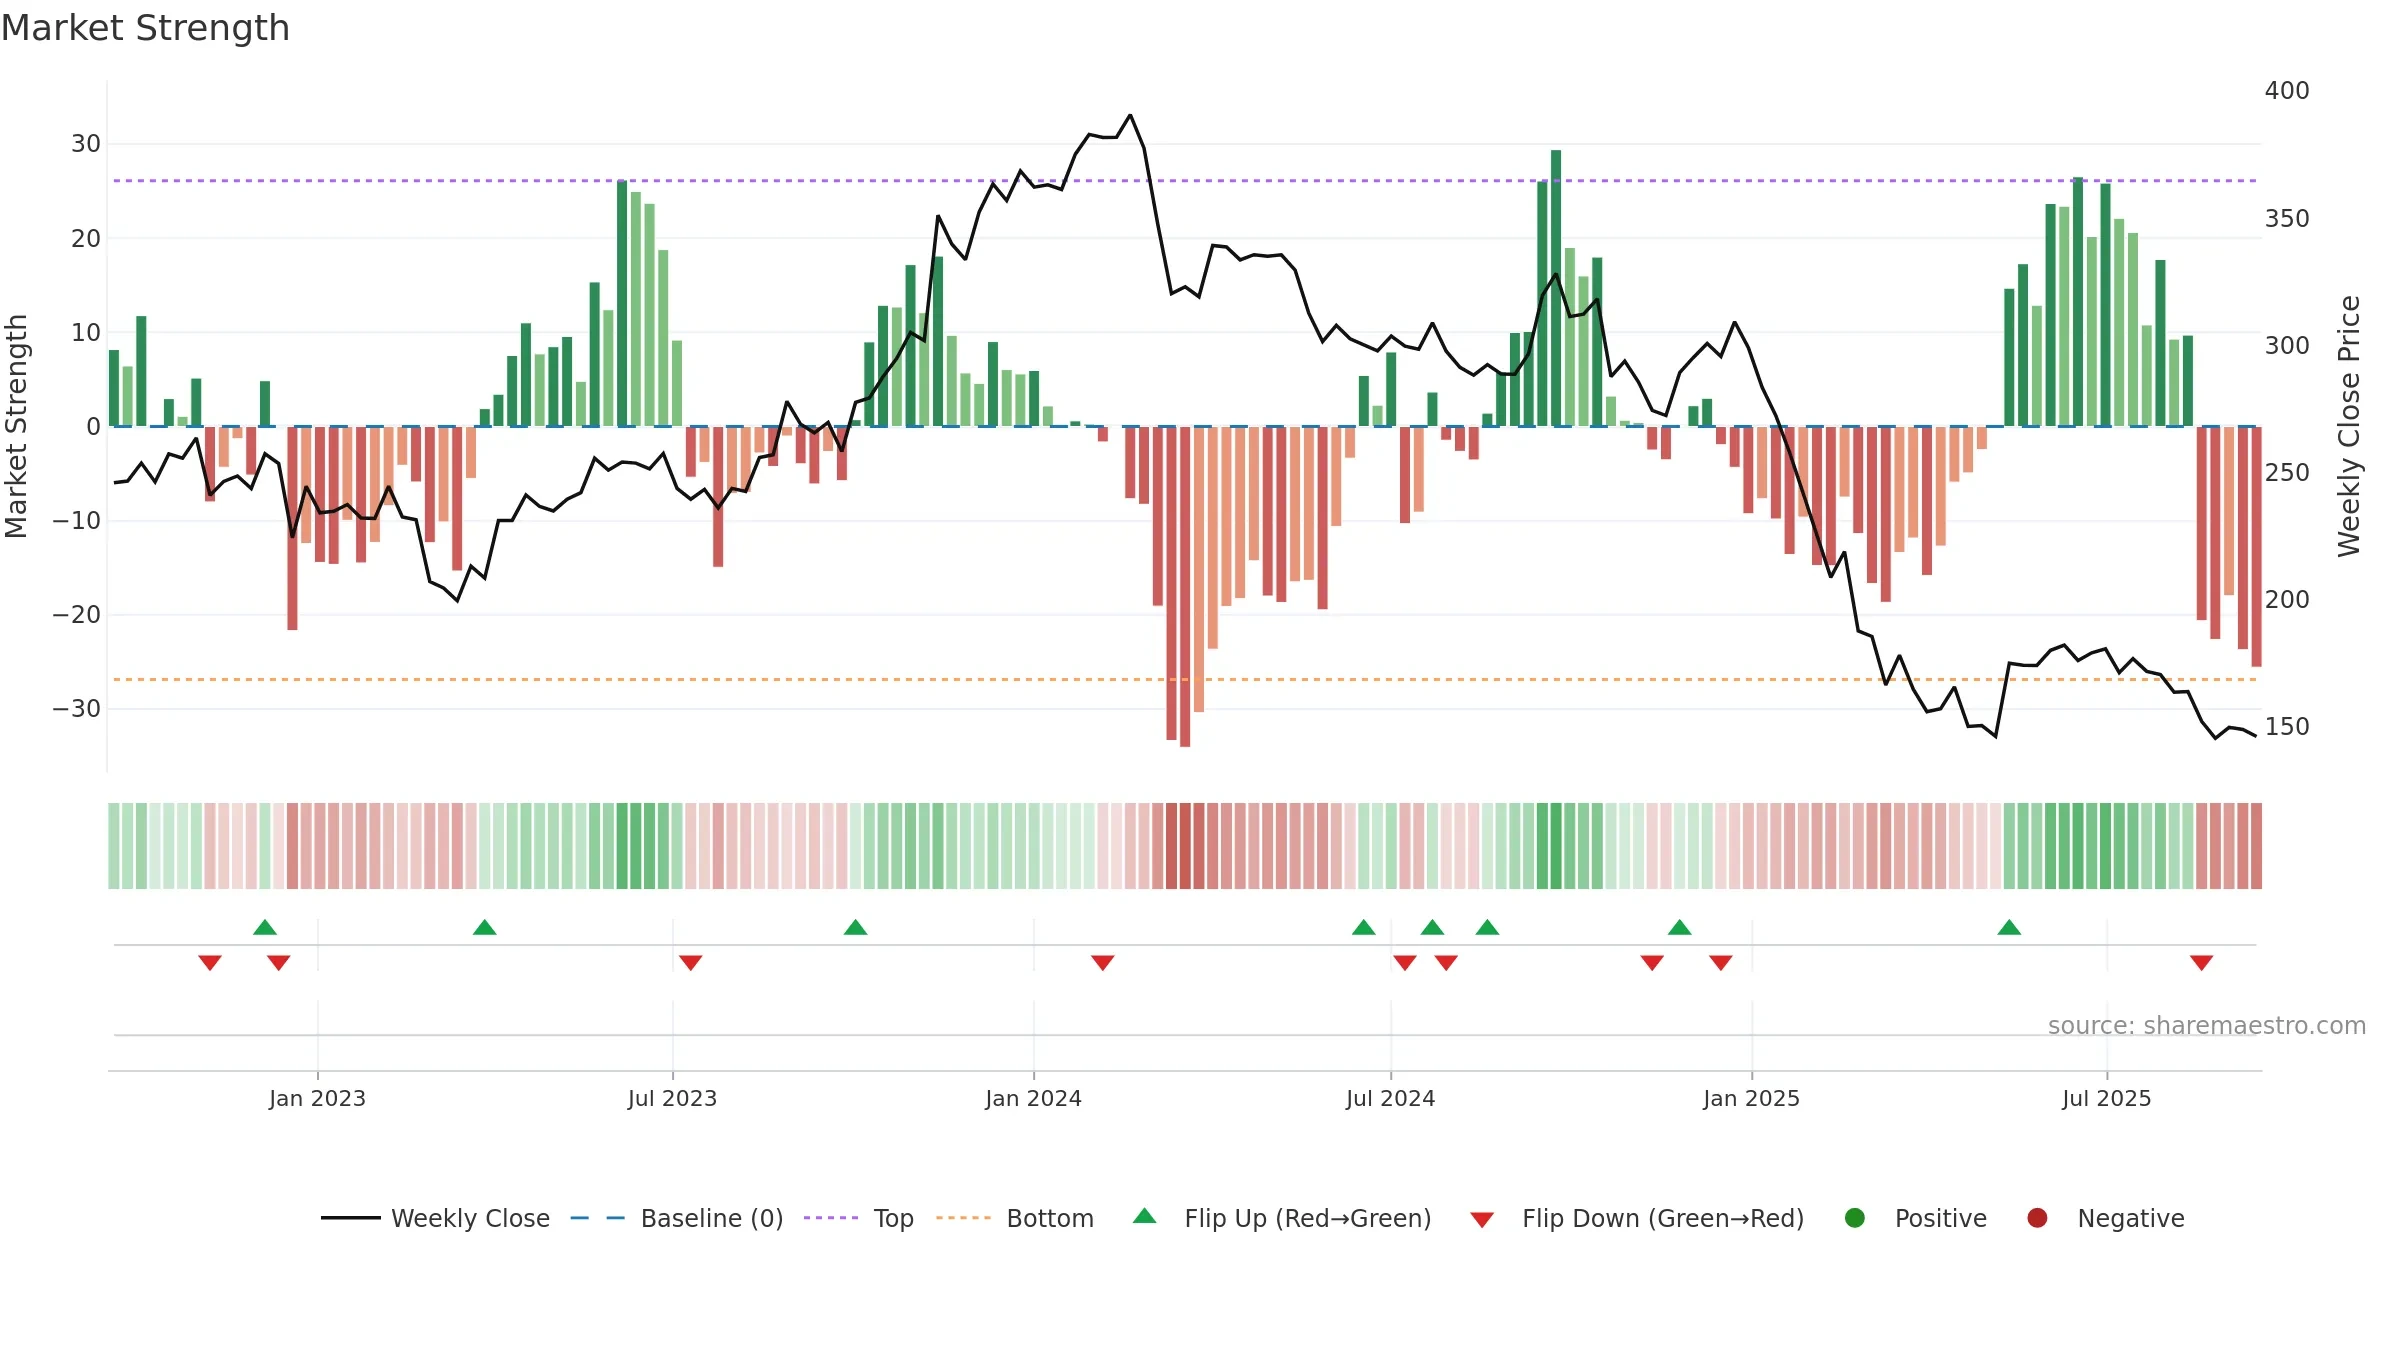Toggle Flip Up (Red→Green) legend entry
The image size is (2400, 1350).
coord(1282,1218)
